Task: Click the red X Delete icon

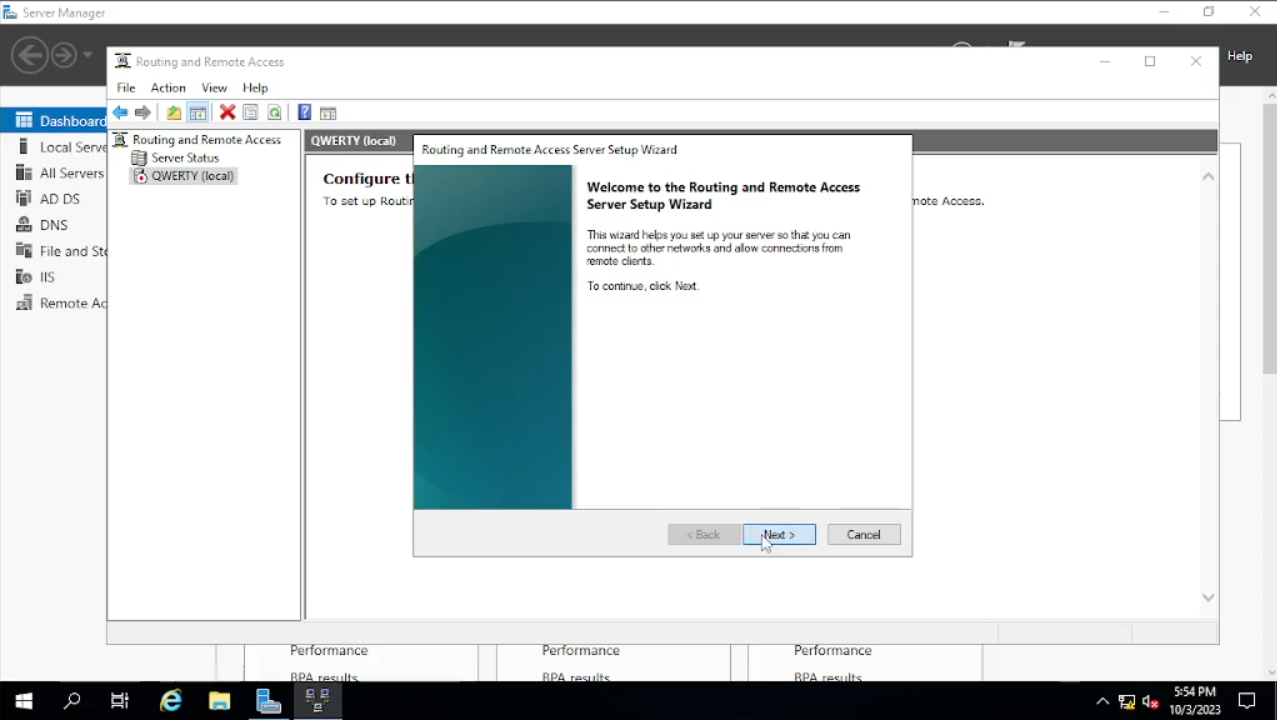Action: (227, 113)
